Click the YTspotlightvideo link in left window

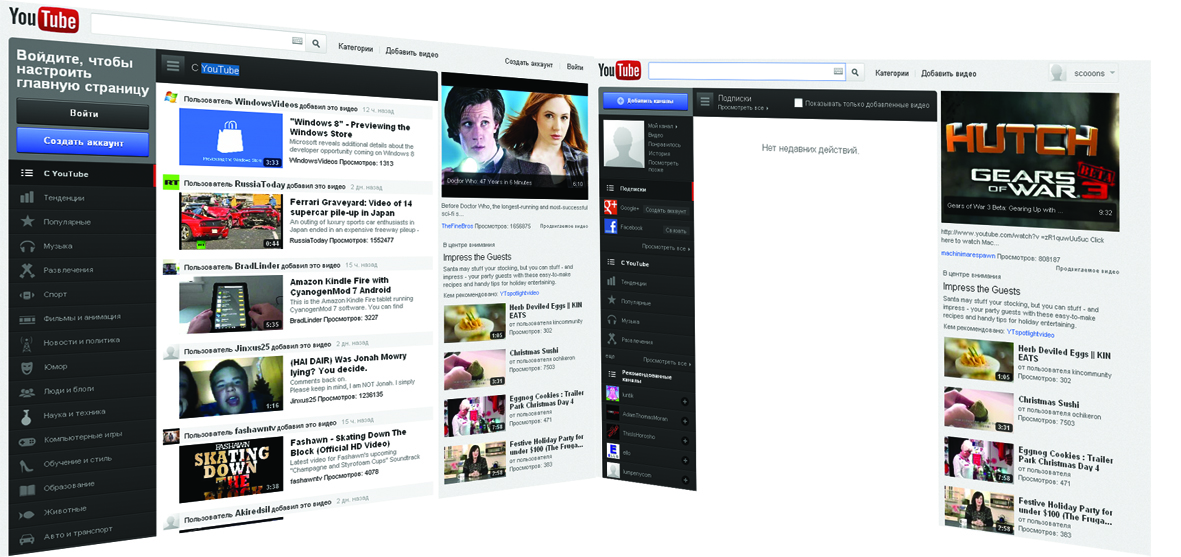pyautogui.click(x=520, y=292)
